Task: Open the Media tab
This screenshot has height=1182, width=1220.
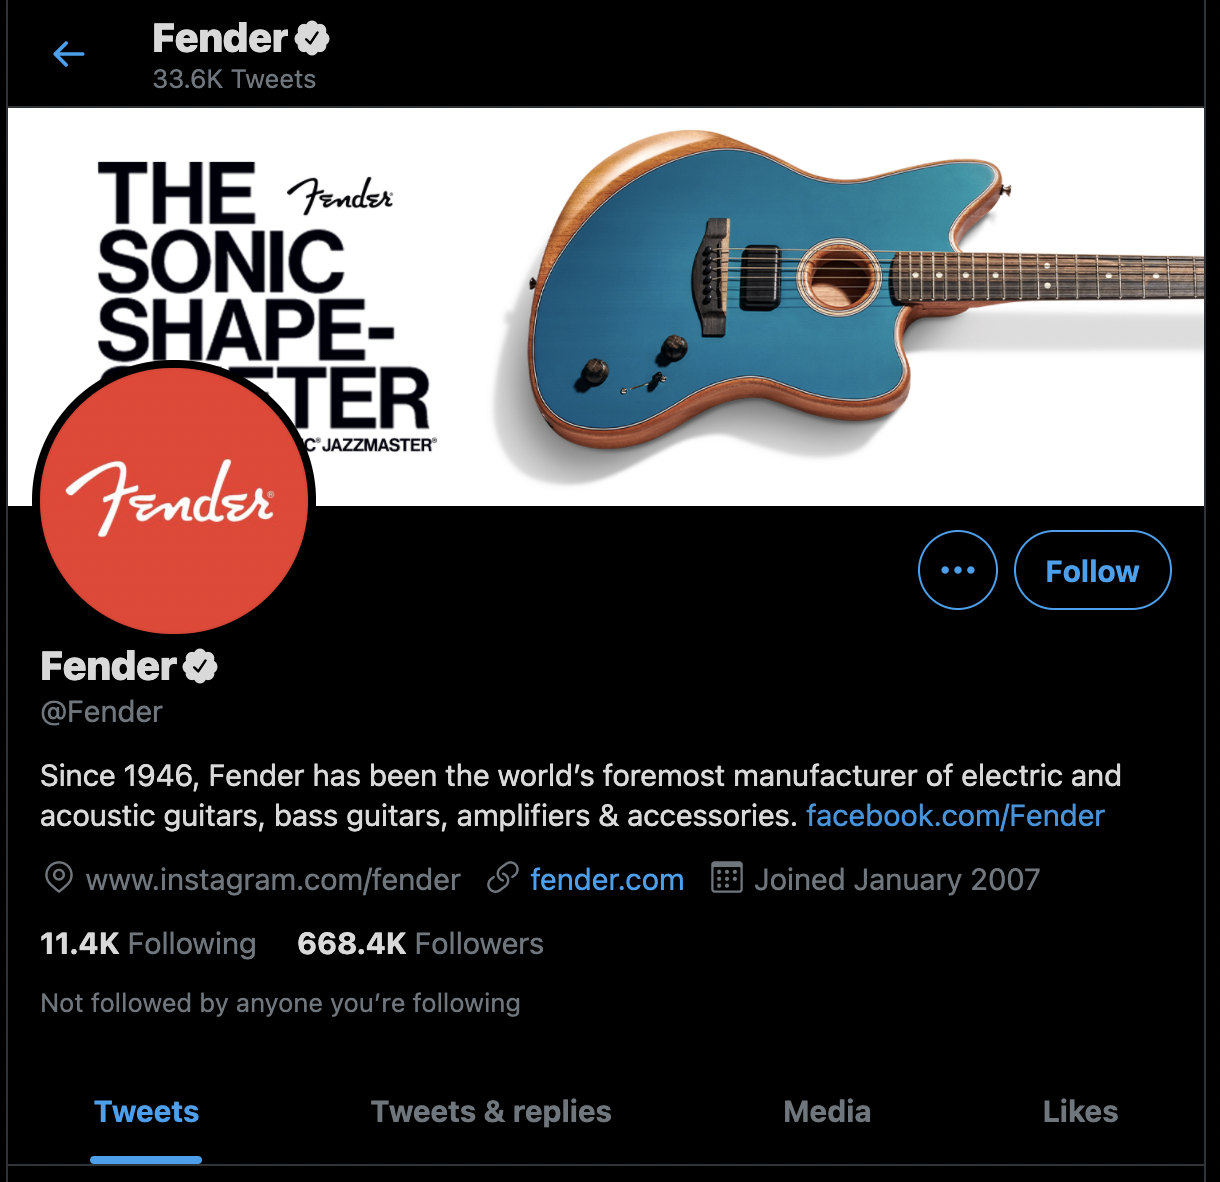Action: pyautogui.click(x=827, y=1111)
